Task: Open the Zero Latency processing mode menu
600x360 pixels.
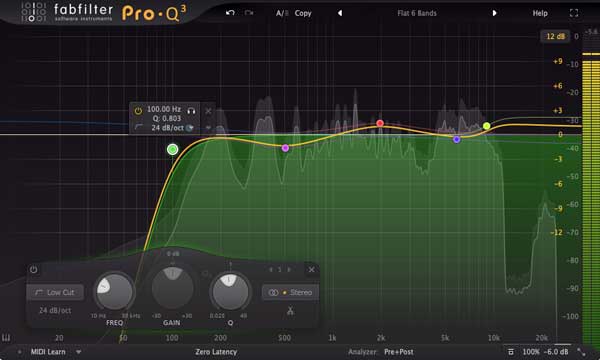Action: (216, 352)
